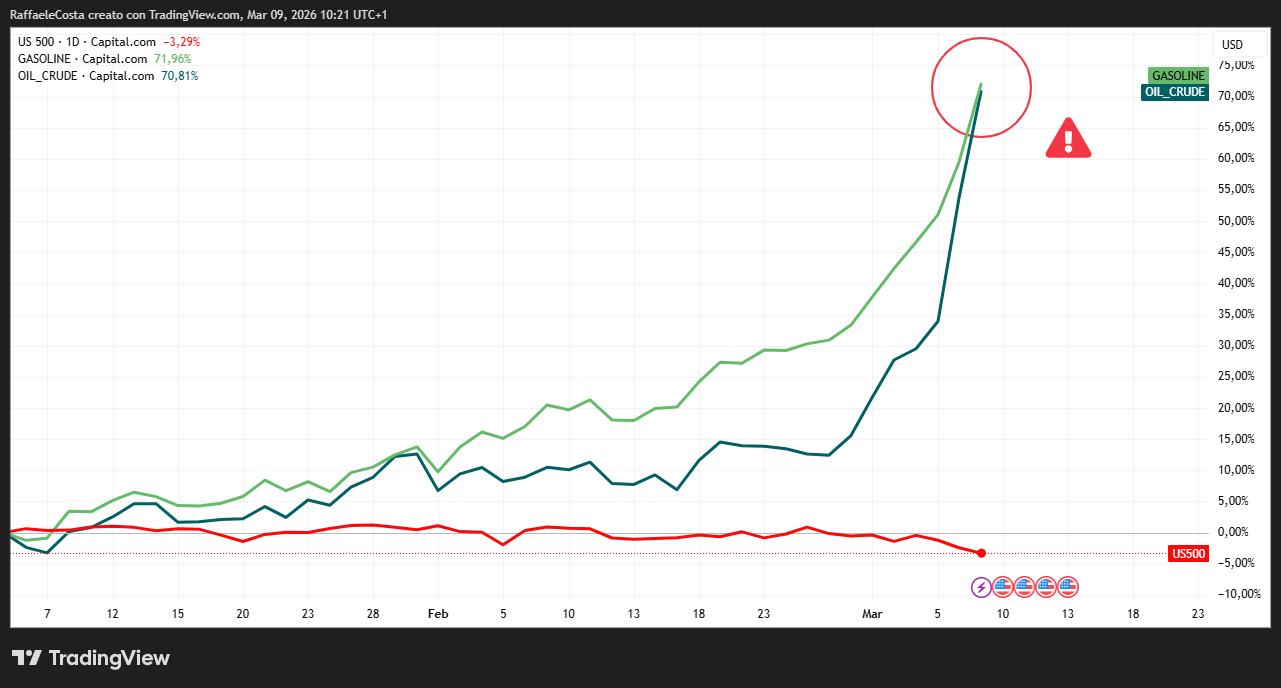Select the OIL_CRUDE price scale label
Image resolution: width=1281 pixels, height=688 pixels.
coord(1175,92)
